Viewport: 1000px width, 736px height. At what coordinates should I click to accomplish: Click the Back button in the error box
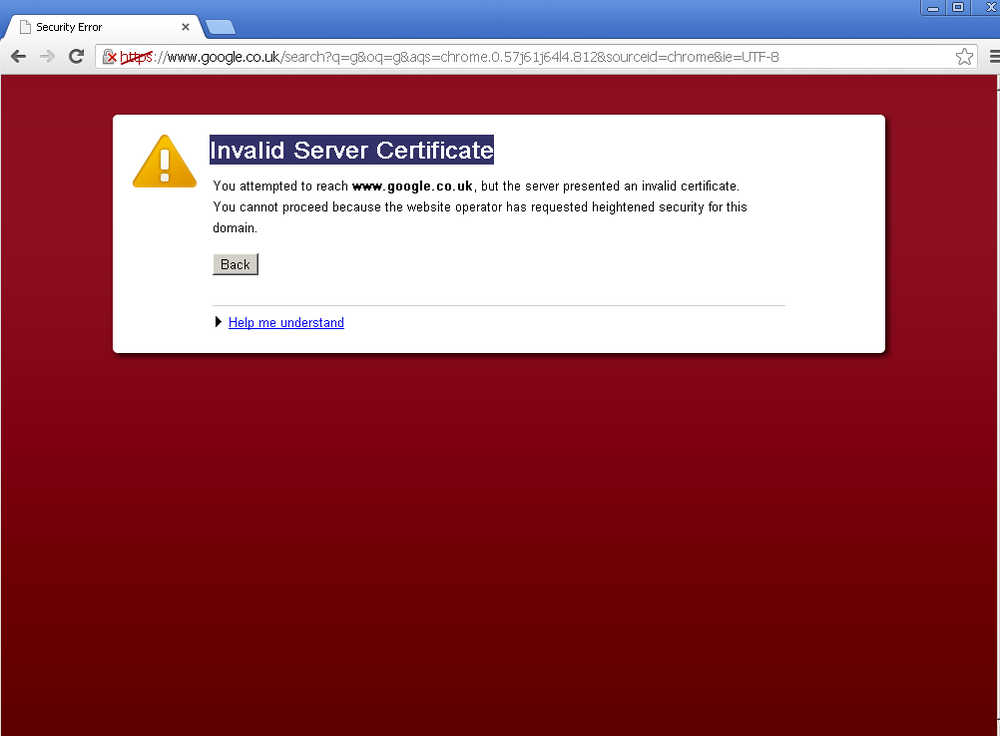235,265
